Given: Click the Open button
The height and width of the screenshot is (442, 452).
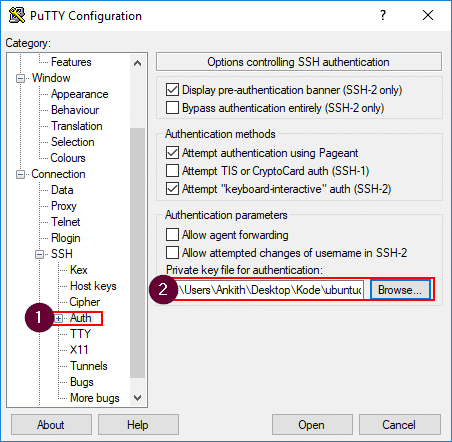Looking at the screenshot, I should [x=312, y=425].
